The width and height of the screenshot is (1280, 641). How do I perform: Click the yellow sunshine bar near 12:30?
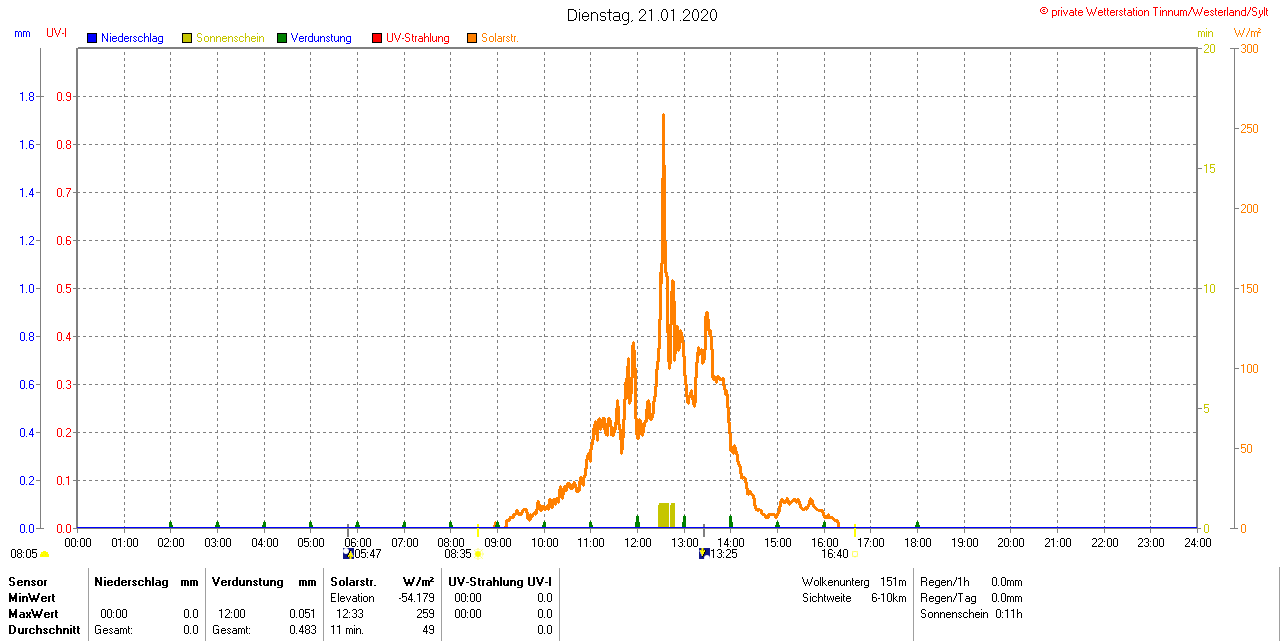coord(666,515)
